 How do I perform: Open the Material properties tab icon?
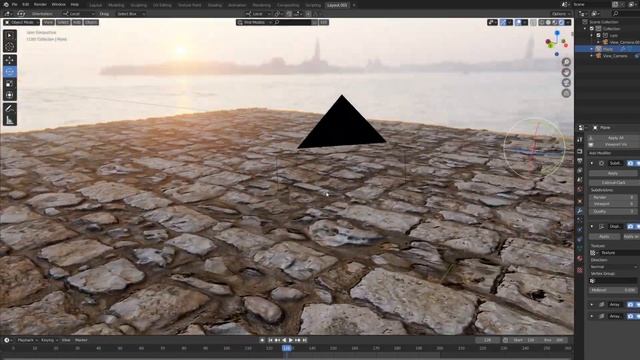pyautogui.click(x=580, y=259)
